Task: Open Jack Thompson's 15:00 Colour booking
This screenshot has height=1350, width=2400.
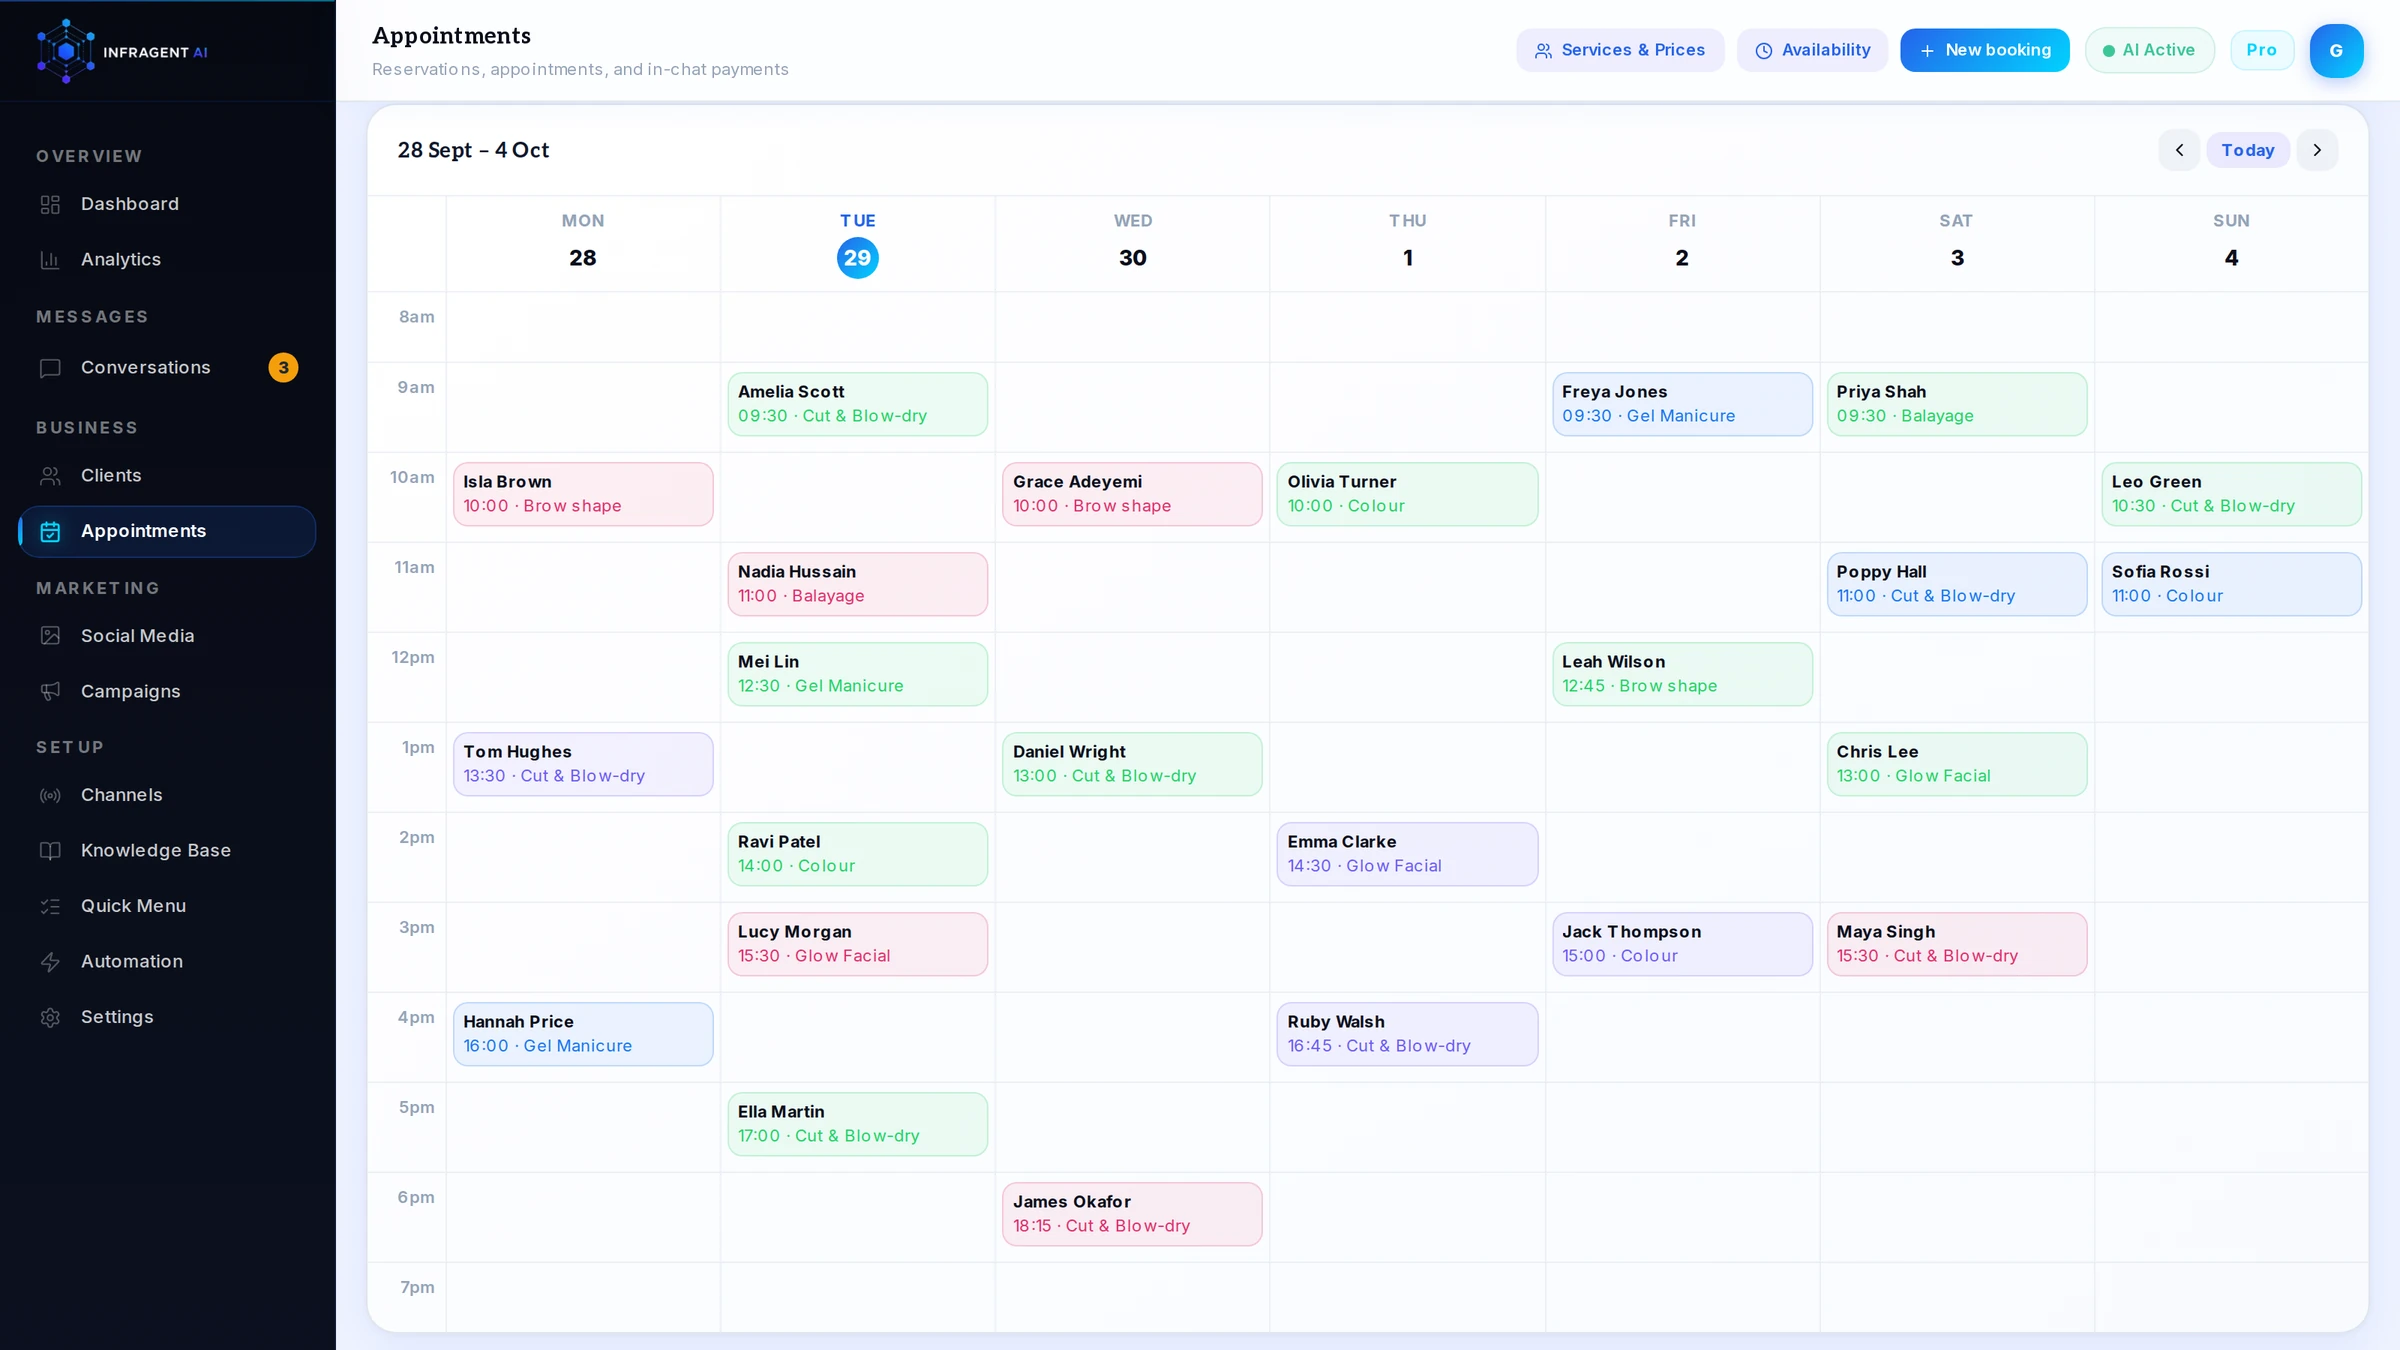Action: (1682, 944)
